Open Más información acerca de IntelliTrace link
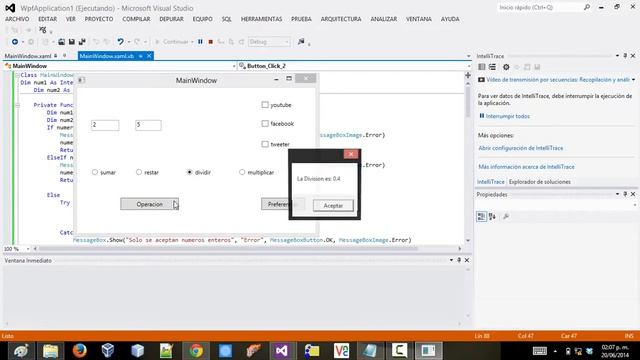The image size is (640, 360). [x=526, y=167]
